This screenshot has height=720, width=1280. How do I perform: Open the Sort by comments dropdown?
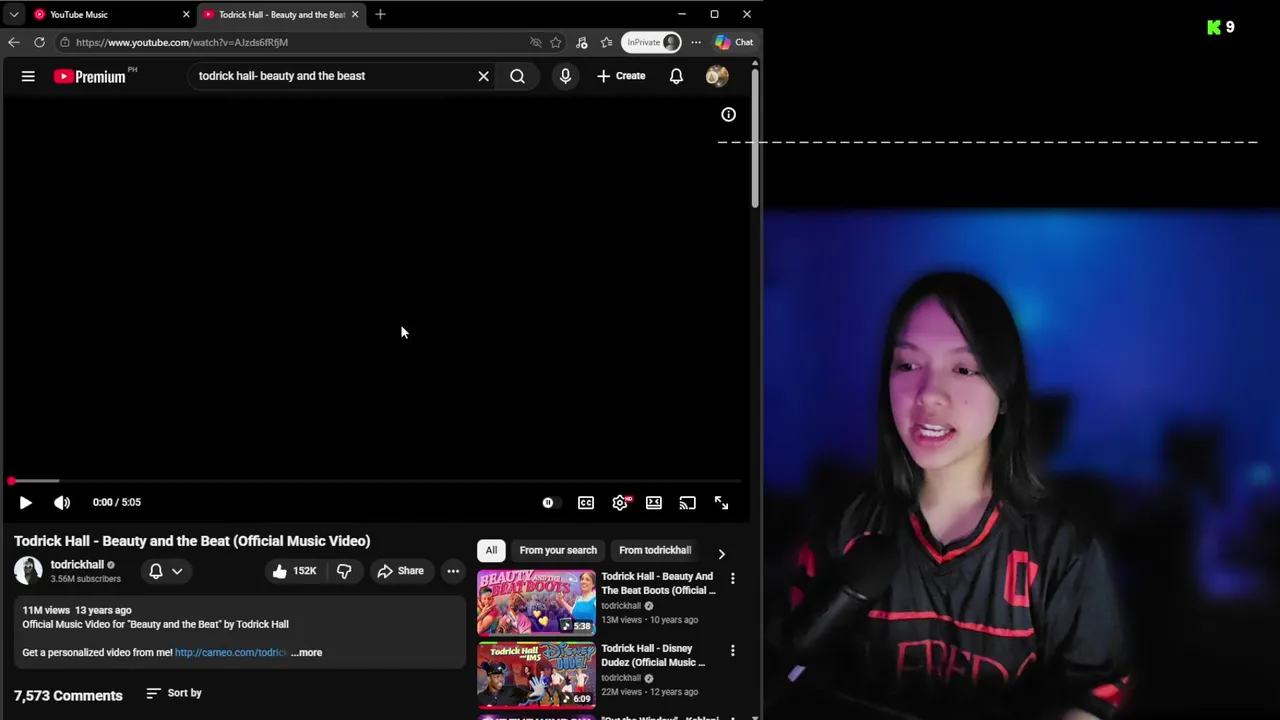174,693
